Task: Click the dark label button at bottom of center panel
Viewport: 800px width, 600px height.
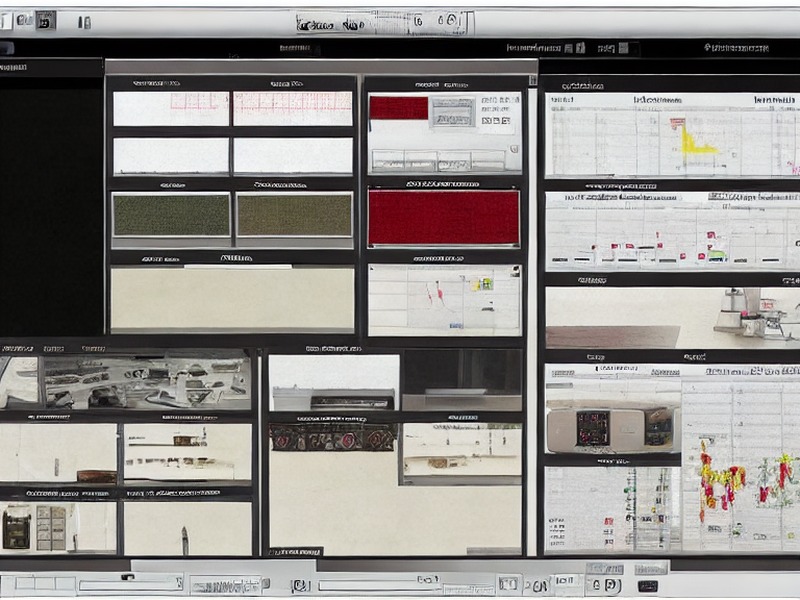Action: coord(296,552)
